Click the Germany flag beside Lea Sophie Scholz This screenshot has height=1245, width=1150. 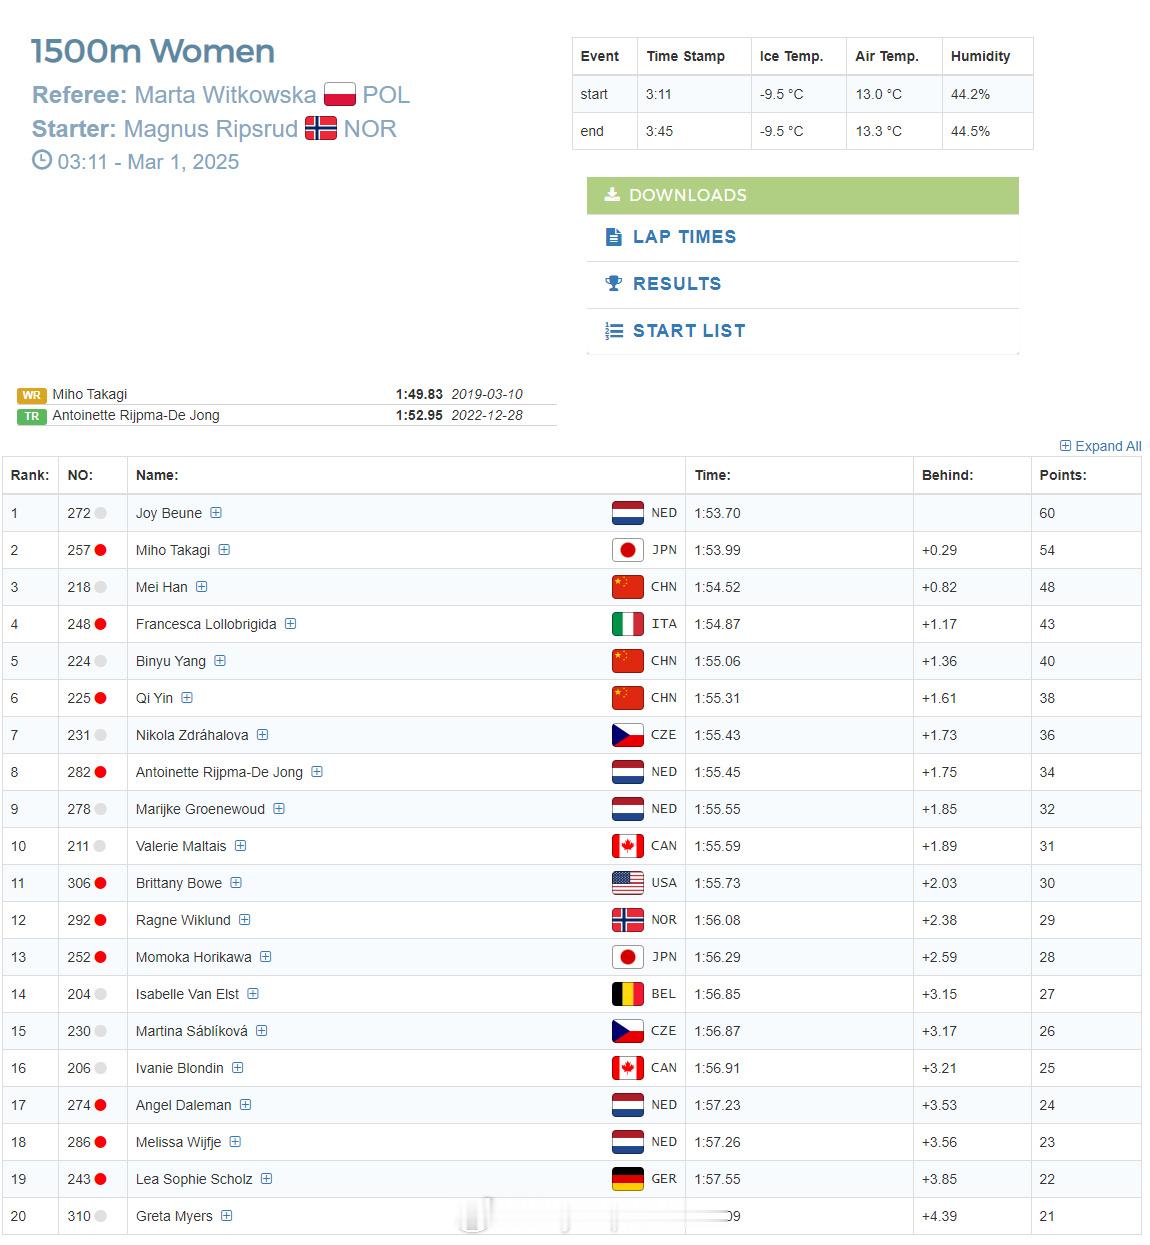(x=628, y=1179)
